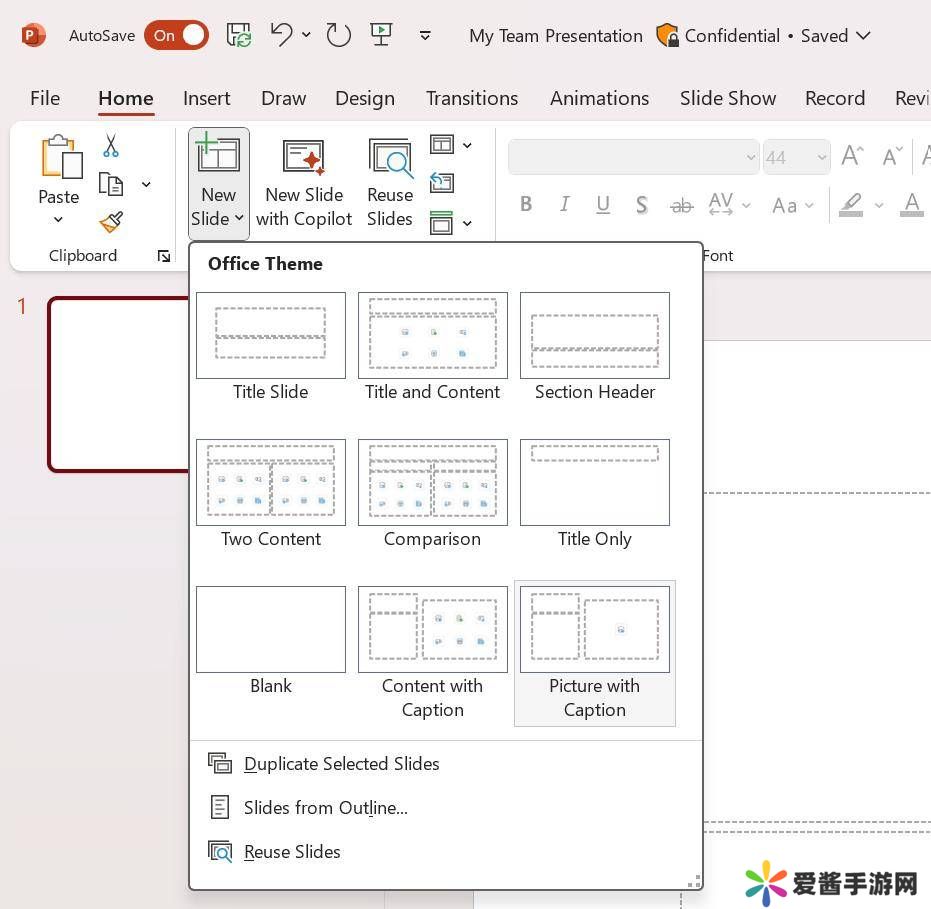Open the font size dropdown
This screenshot has width=931, height=909.
pyautogui.click(x=822, y=157)
